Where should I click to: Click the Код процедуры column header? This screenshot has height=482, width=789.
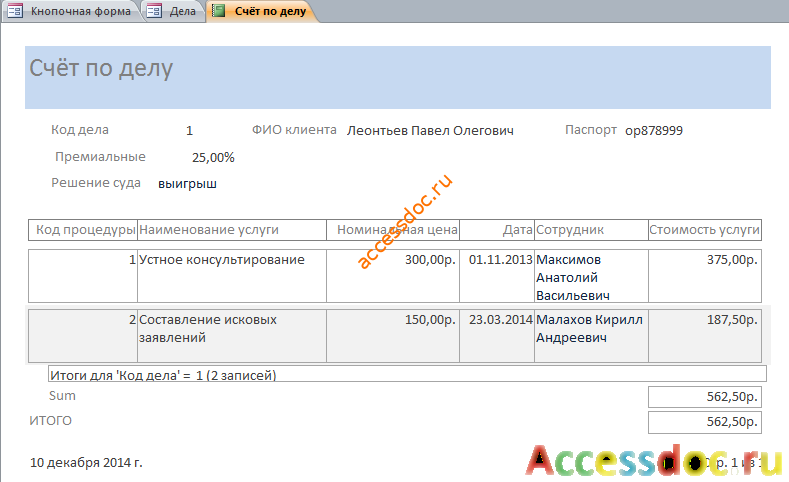pos(83,230)
